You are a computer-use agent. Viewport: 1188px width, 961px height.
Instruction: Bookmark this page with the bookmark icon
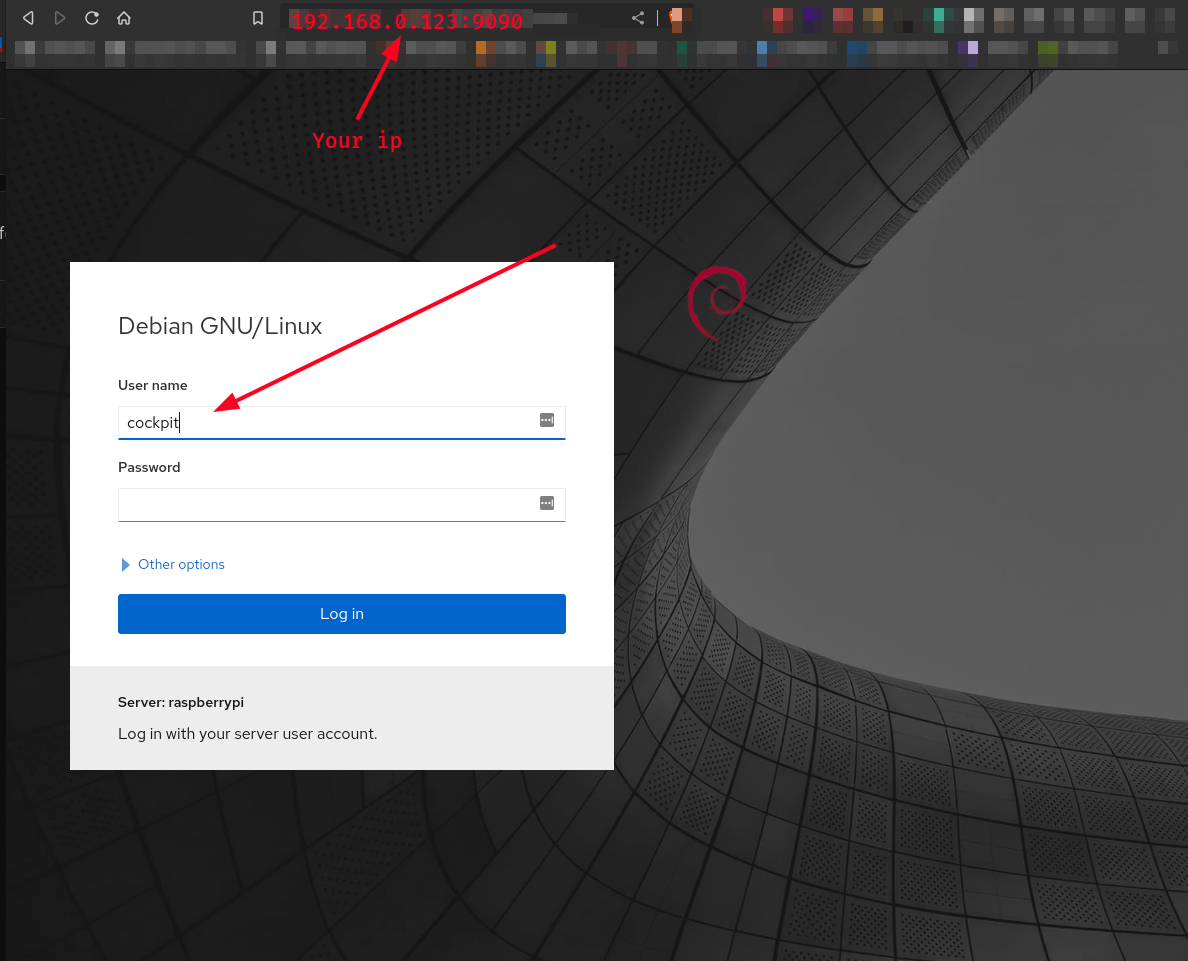[x=258, y=18]
